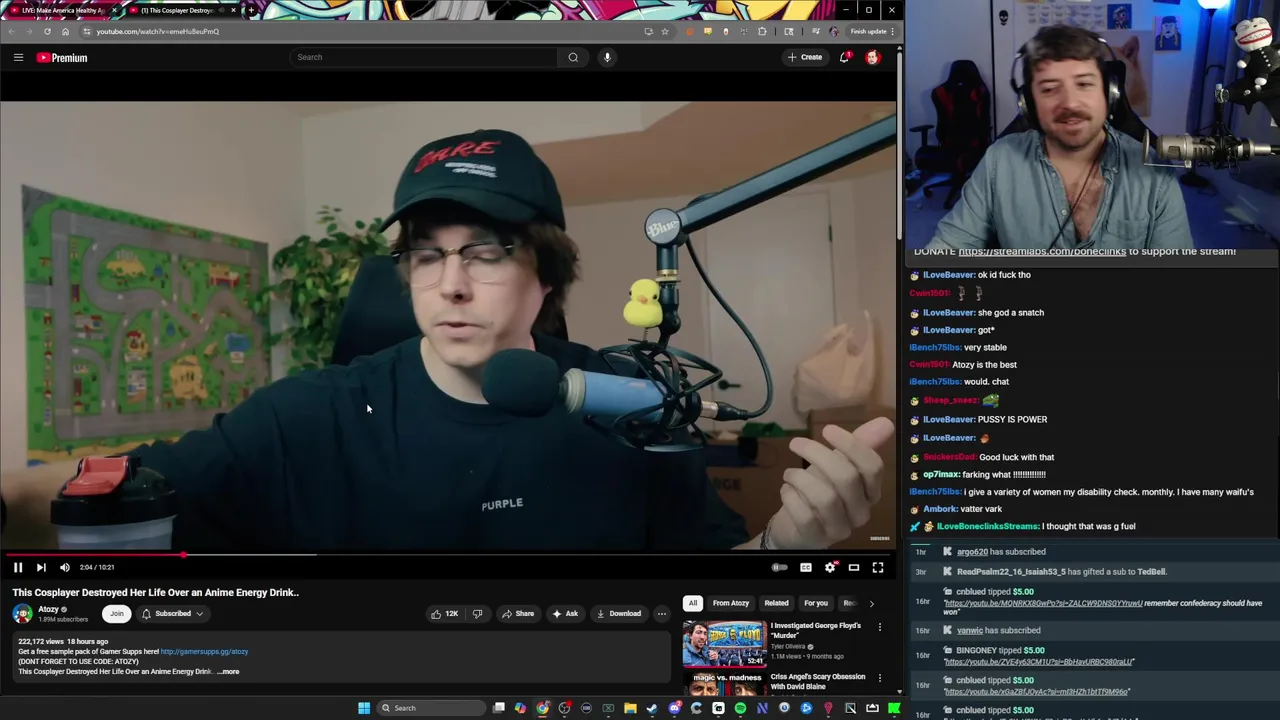Open player settings gear

pyautogui.click(x=830, y=567)
